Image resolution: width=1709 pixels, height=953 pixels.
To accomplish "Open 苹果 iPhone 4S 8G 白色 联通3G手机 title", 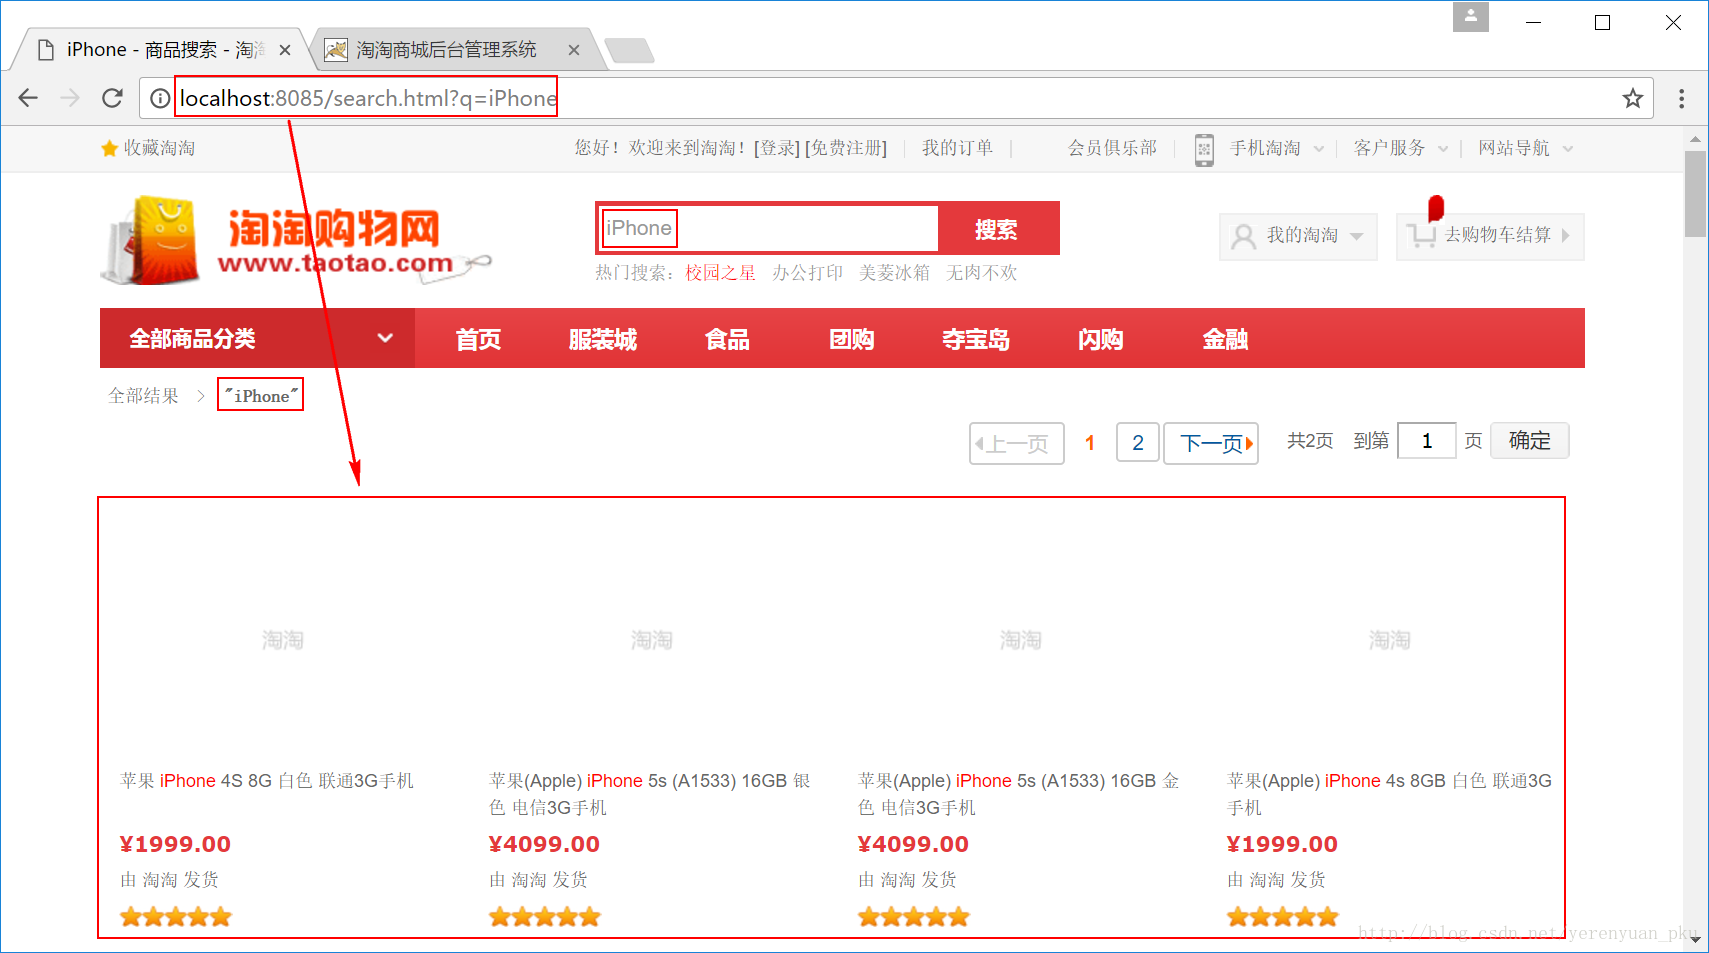I will click(x=267, y=781).
